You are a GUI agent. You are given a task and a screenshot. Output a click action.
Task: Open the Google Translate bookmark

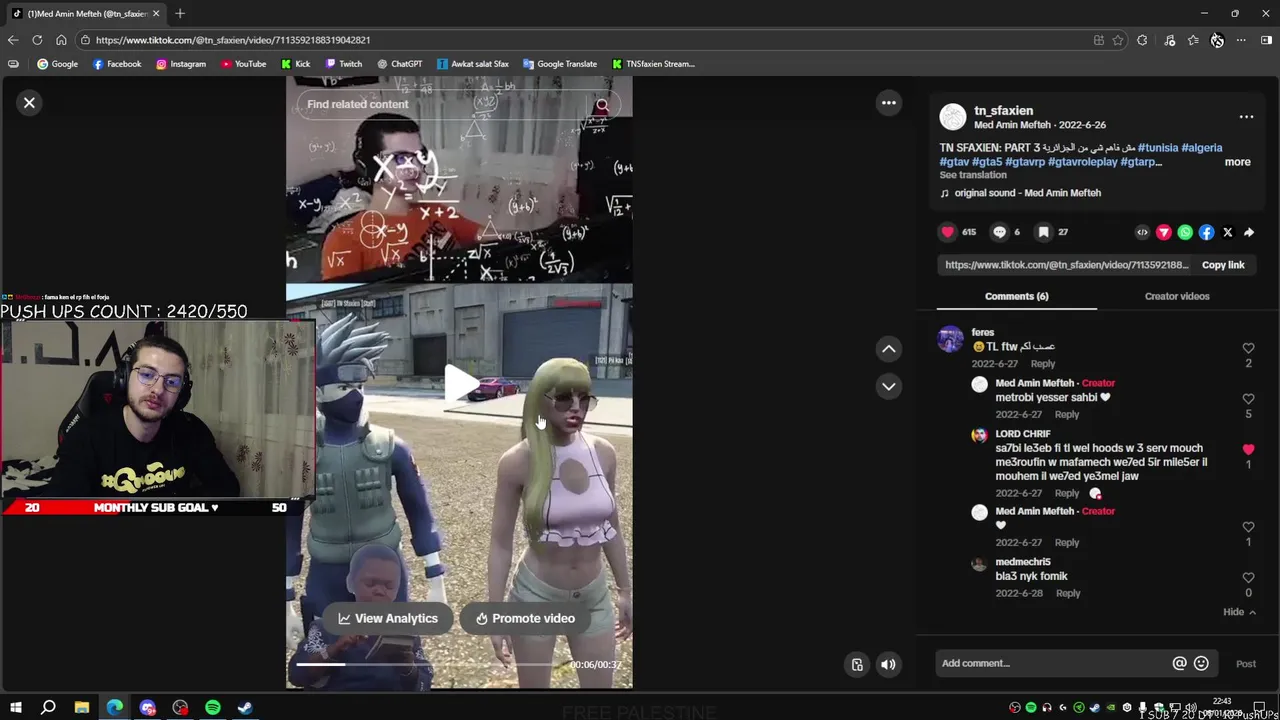[560, 64]
